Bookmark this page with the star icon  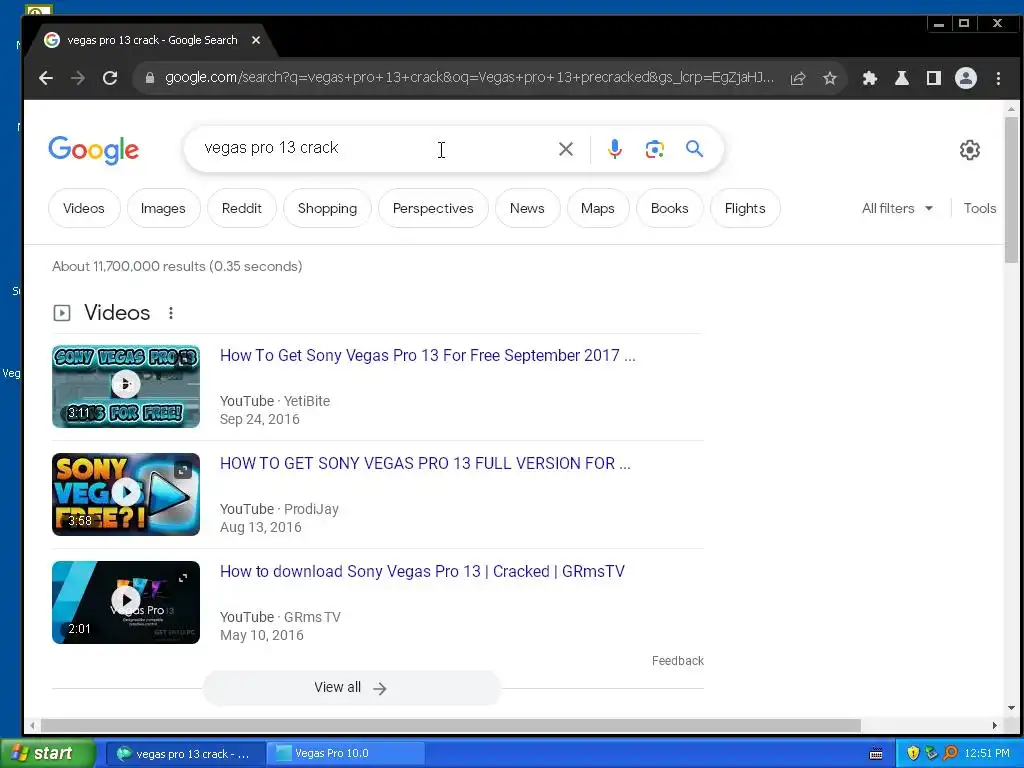[830, 78]
